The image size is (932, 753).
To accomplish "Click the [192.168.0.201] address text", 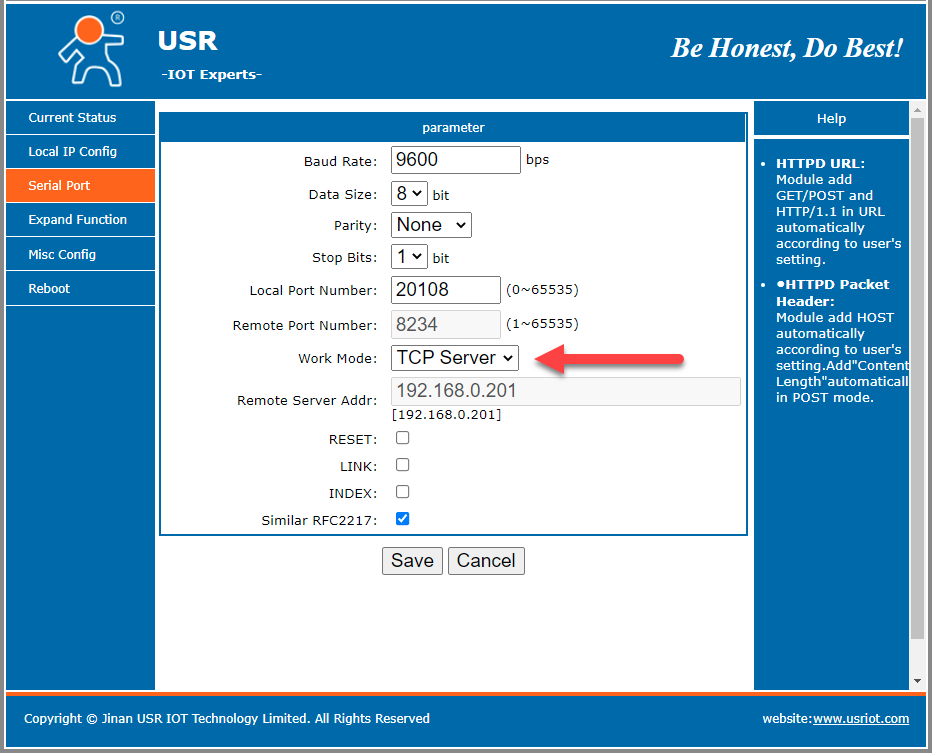I will pos(446,415).
